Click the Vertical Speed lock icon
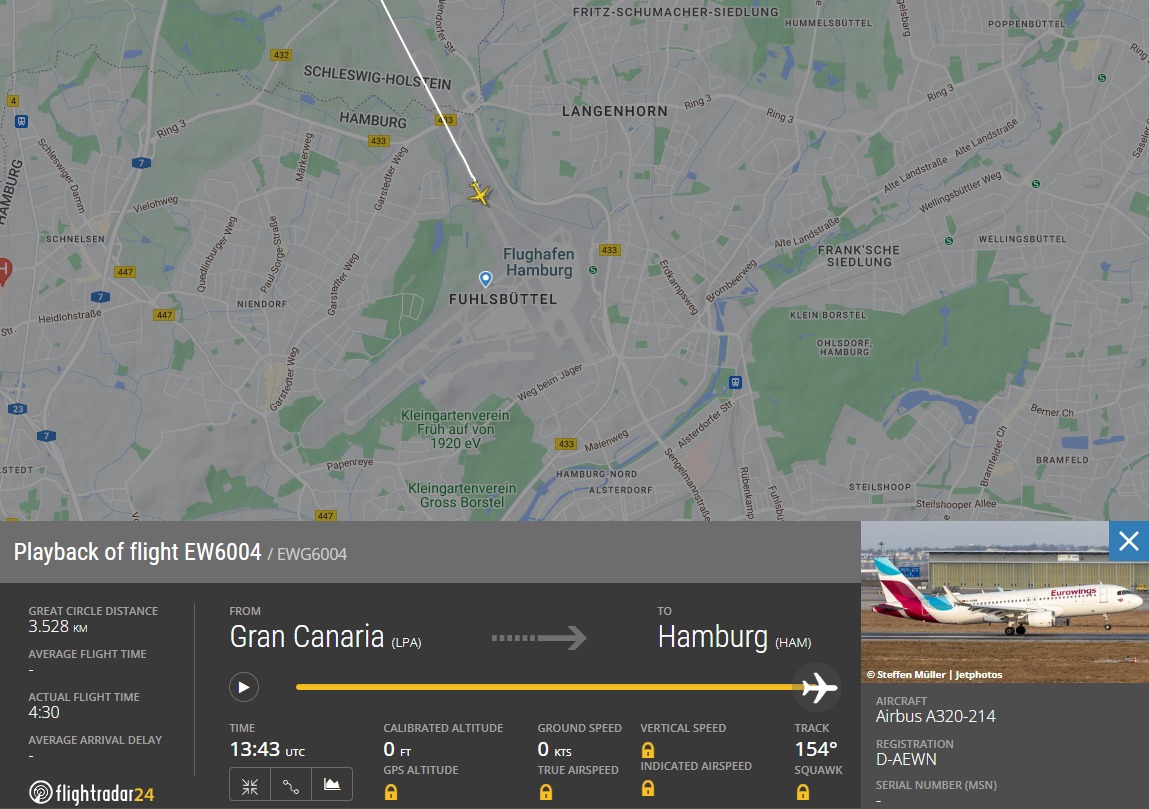 tap(648, 750)
